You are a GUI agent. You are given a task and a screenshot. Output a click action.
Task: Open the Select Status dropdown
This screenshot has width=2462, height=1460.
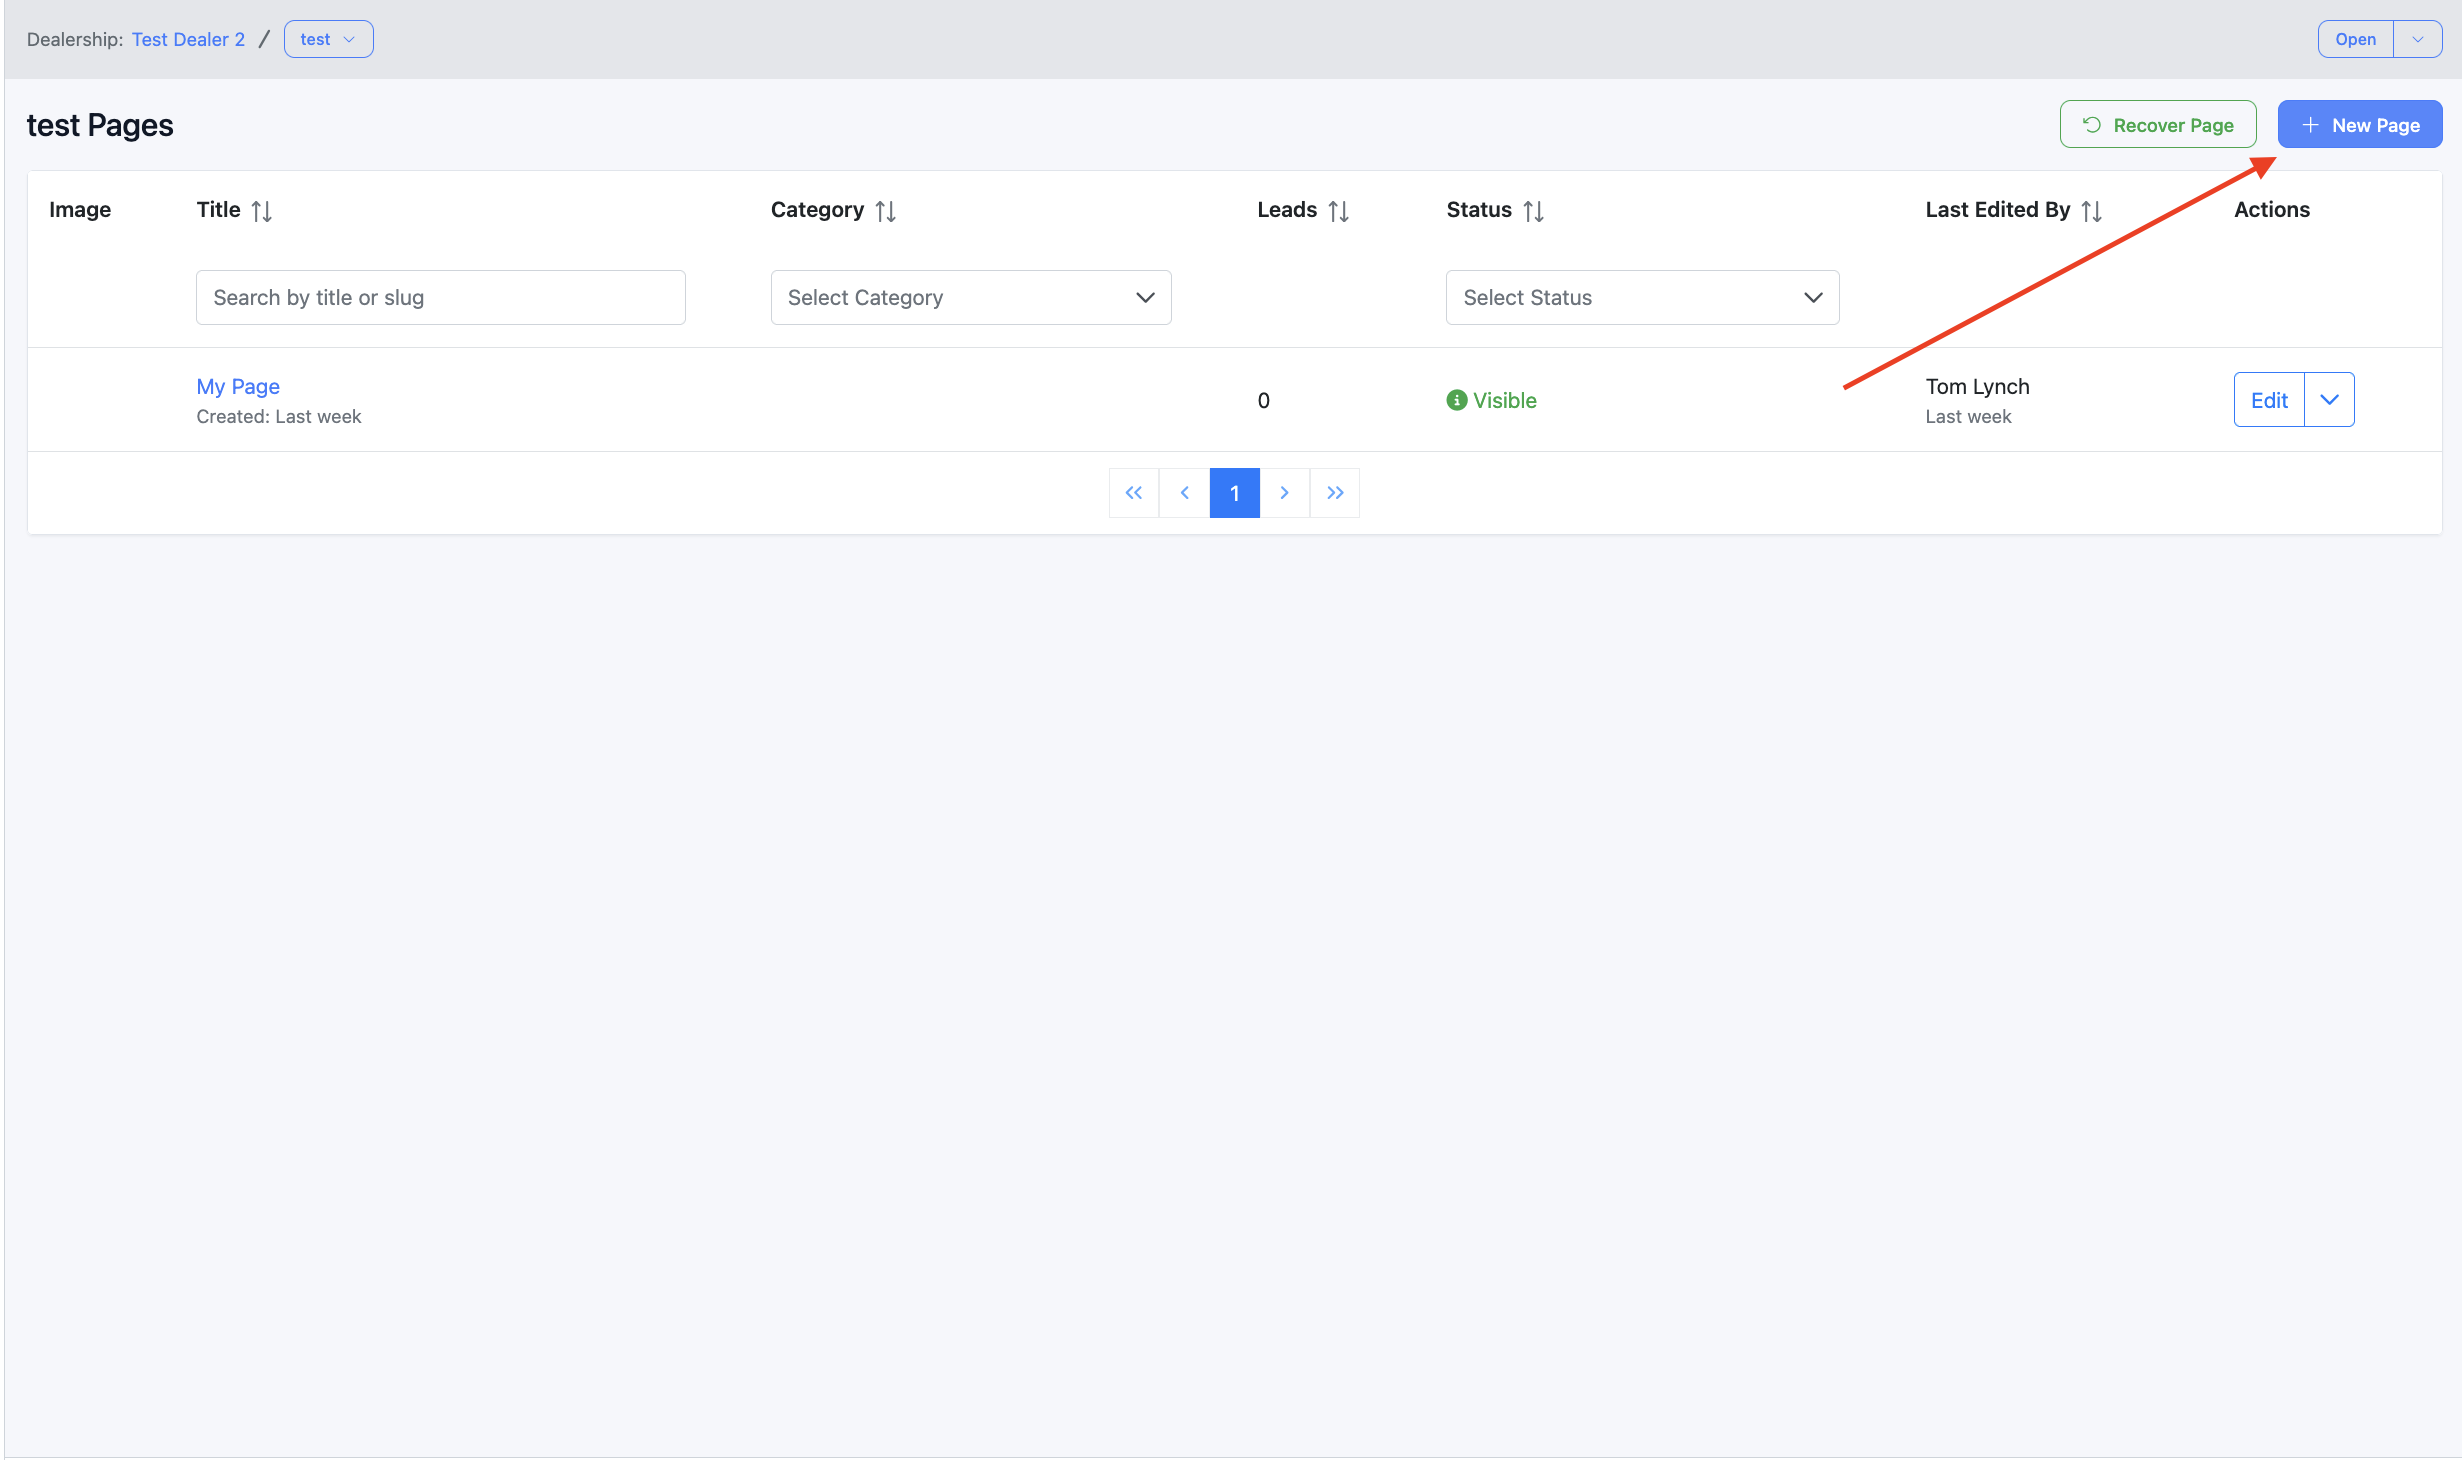[x=1641, y=297]
